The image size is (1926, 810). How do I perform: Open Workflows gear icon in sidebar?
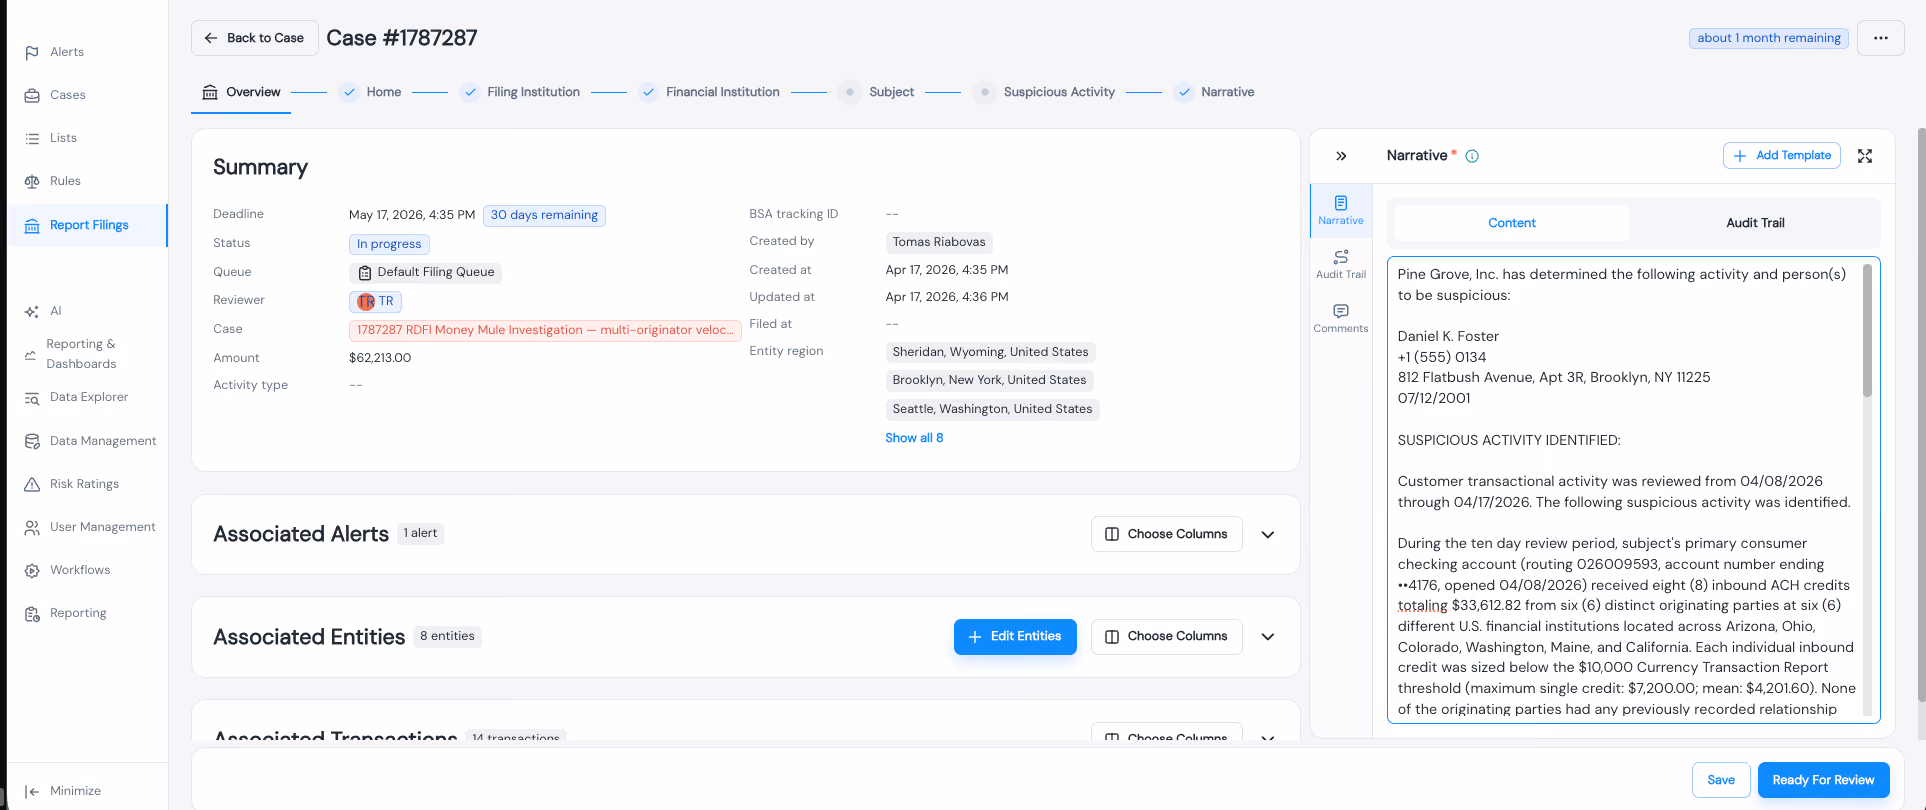click(x=32, y=570)
